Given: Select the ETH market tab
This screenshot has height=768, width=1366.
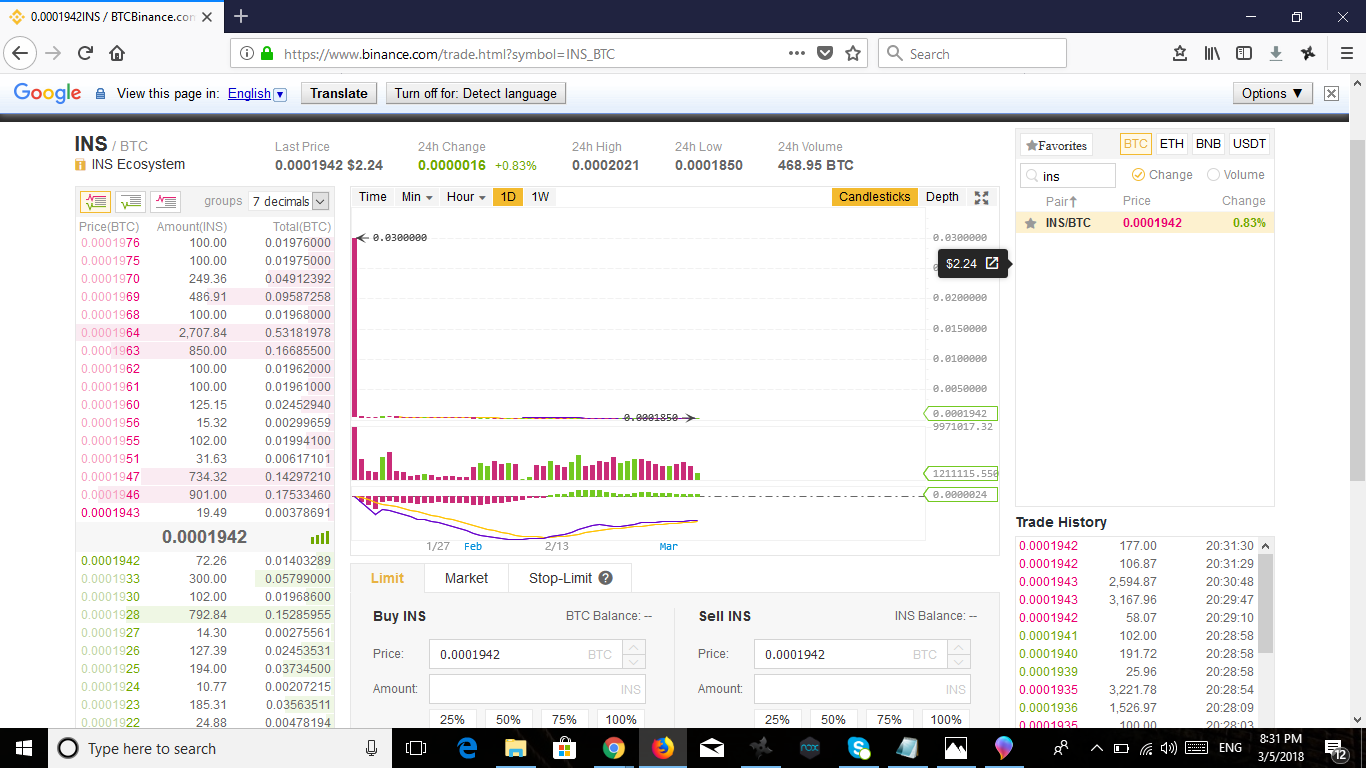Looking at the screenshot, I should pos(1172,144).
